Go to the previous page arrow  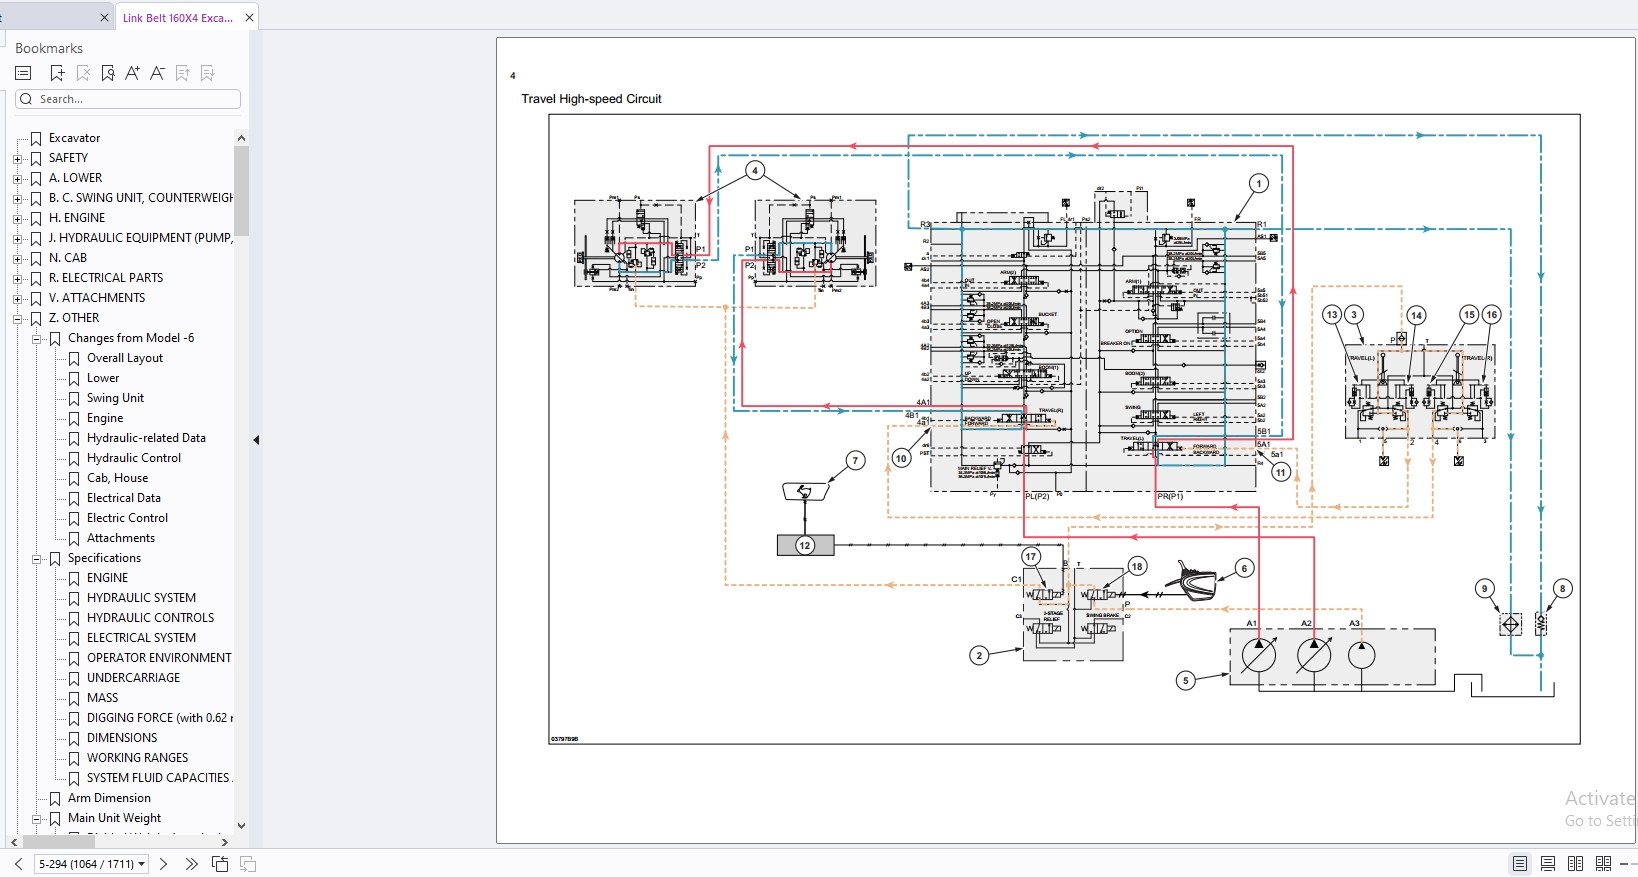point(18,864)
